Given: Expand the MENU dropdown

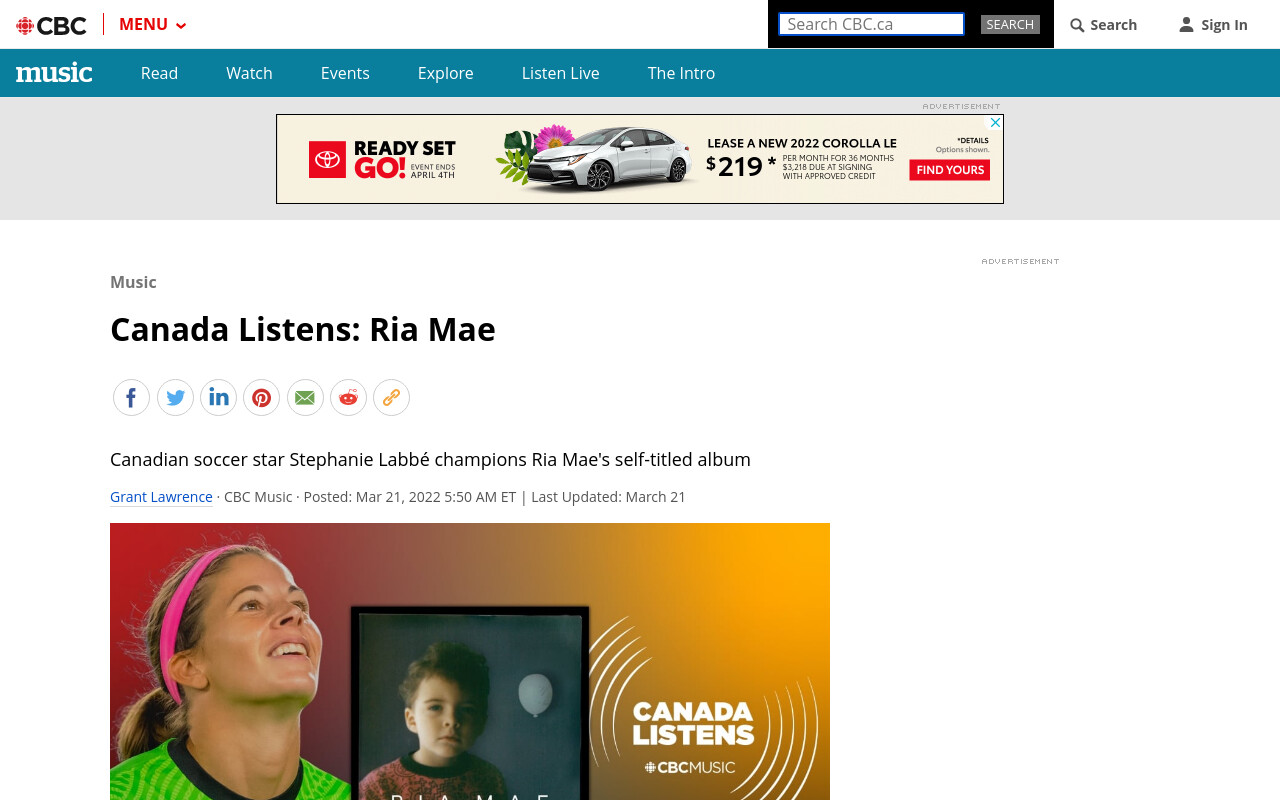Looking at the screenshot, I should coord(153,24).
